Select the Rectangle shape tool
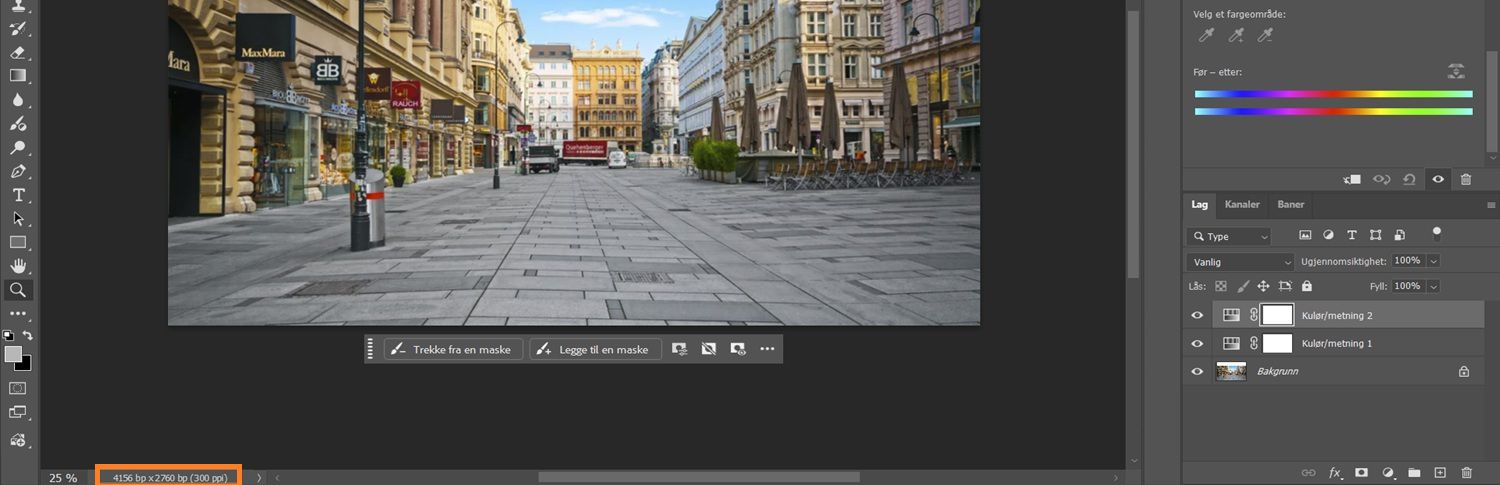Screen dimensions: 1500x485 point(18,242)
